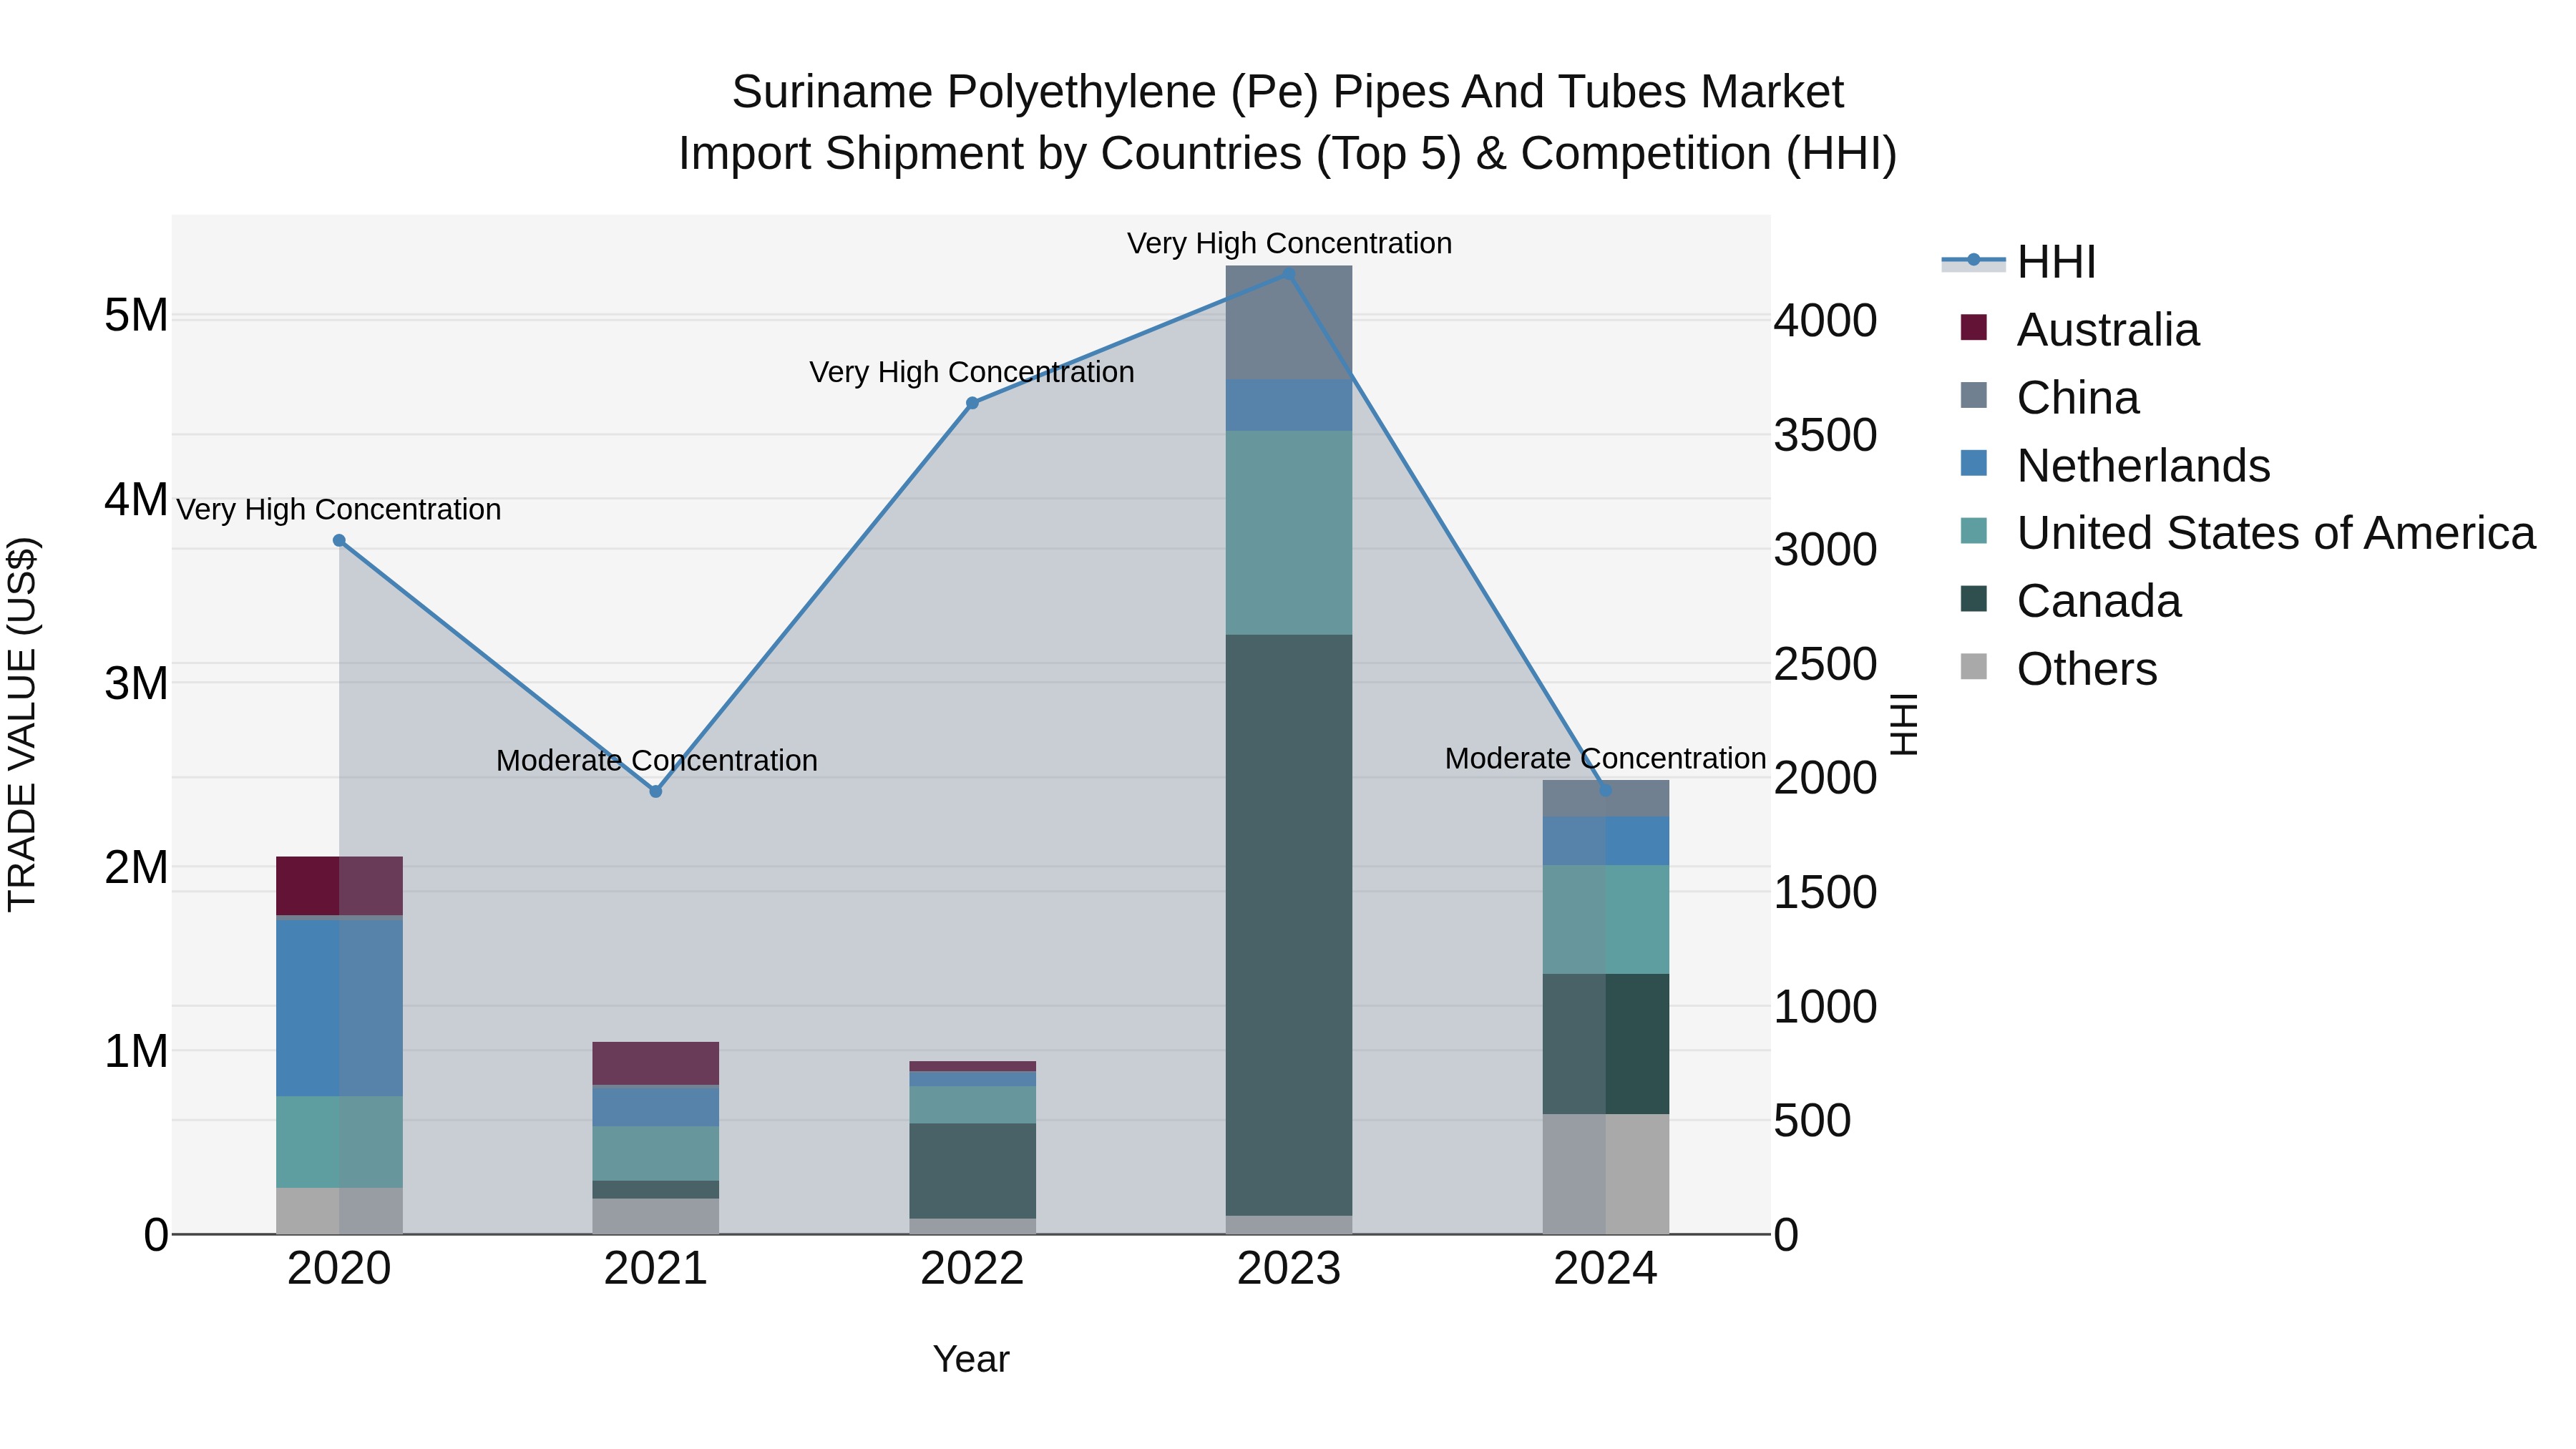
Task: Click 'Very High Concentration' label above 2023
Action: 1289,243
